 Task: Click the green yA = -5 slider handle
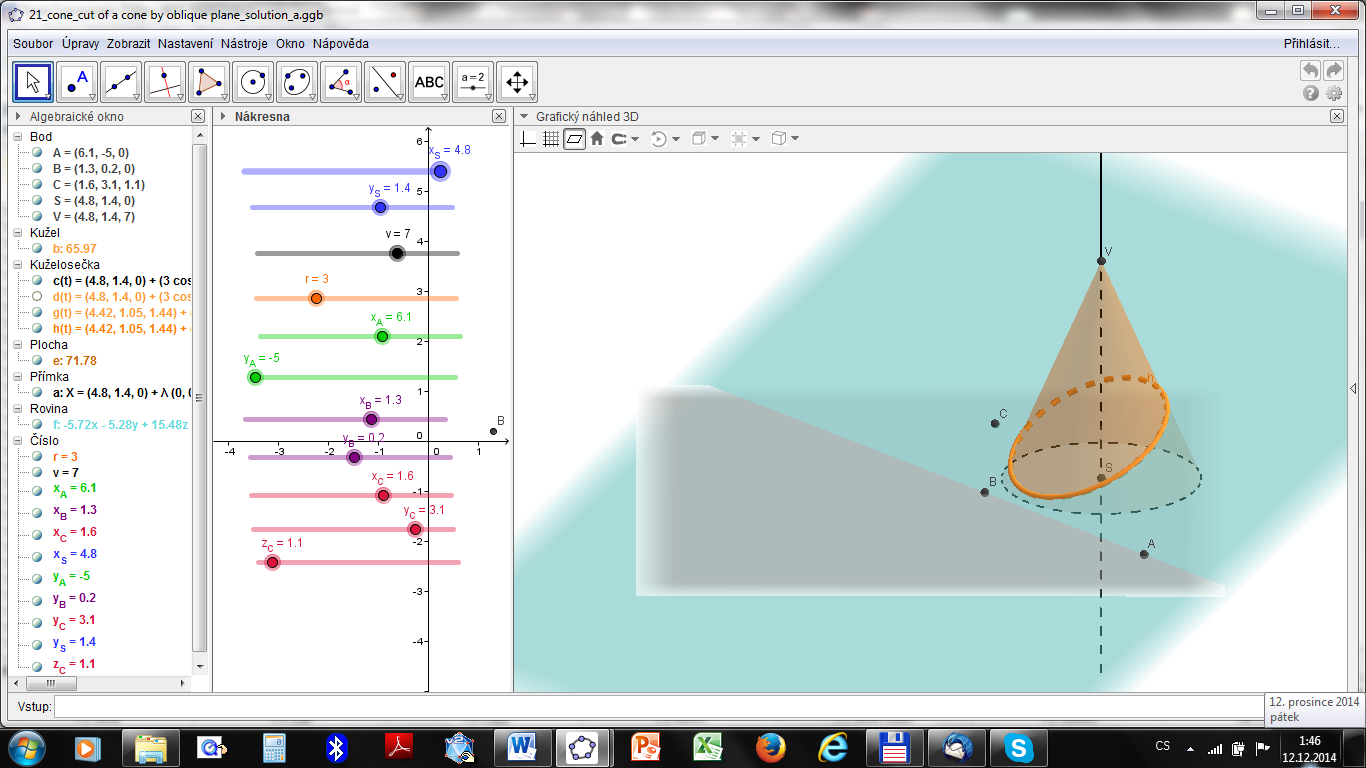(x=255, y=377)
